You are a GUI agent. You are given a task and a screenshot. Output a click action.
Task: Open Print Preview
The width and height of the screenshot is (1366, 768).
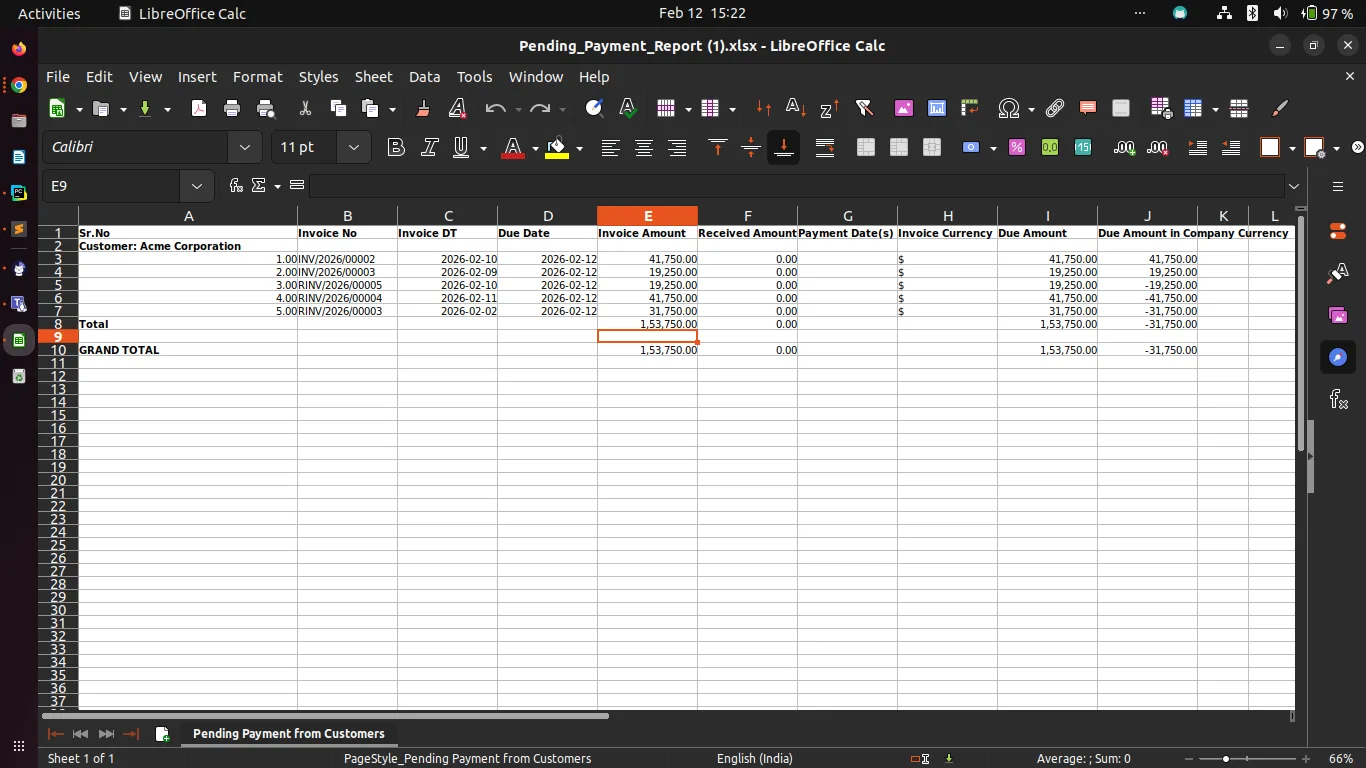pyautogui.click(x=265, y=109)
